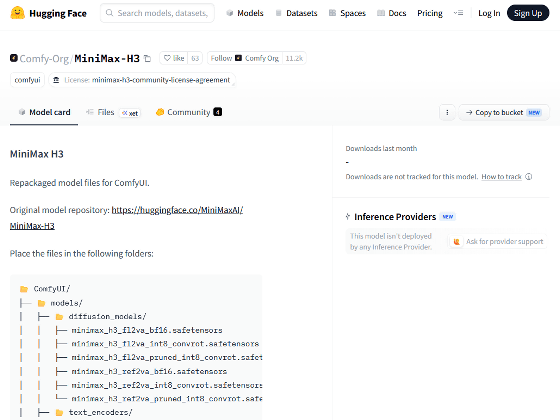The height and width of the screenshot is (420, 560).
Task: Like the MiniMax-H3 model
Action: point(174,58)
